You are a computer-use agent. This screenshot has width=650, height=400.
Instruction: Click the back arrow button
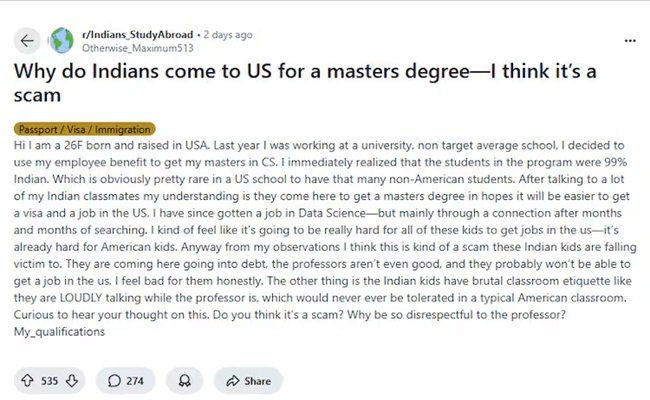pyautogui.click(x=26, y=40)
